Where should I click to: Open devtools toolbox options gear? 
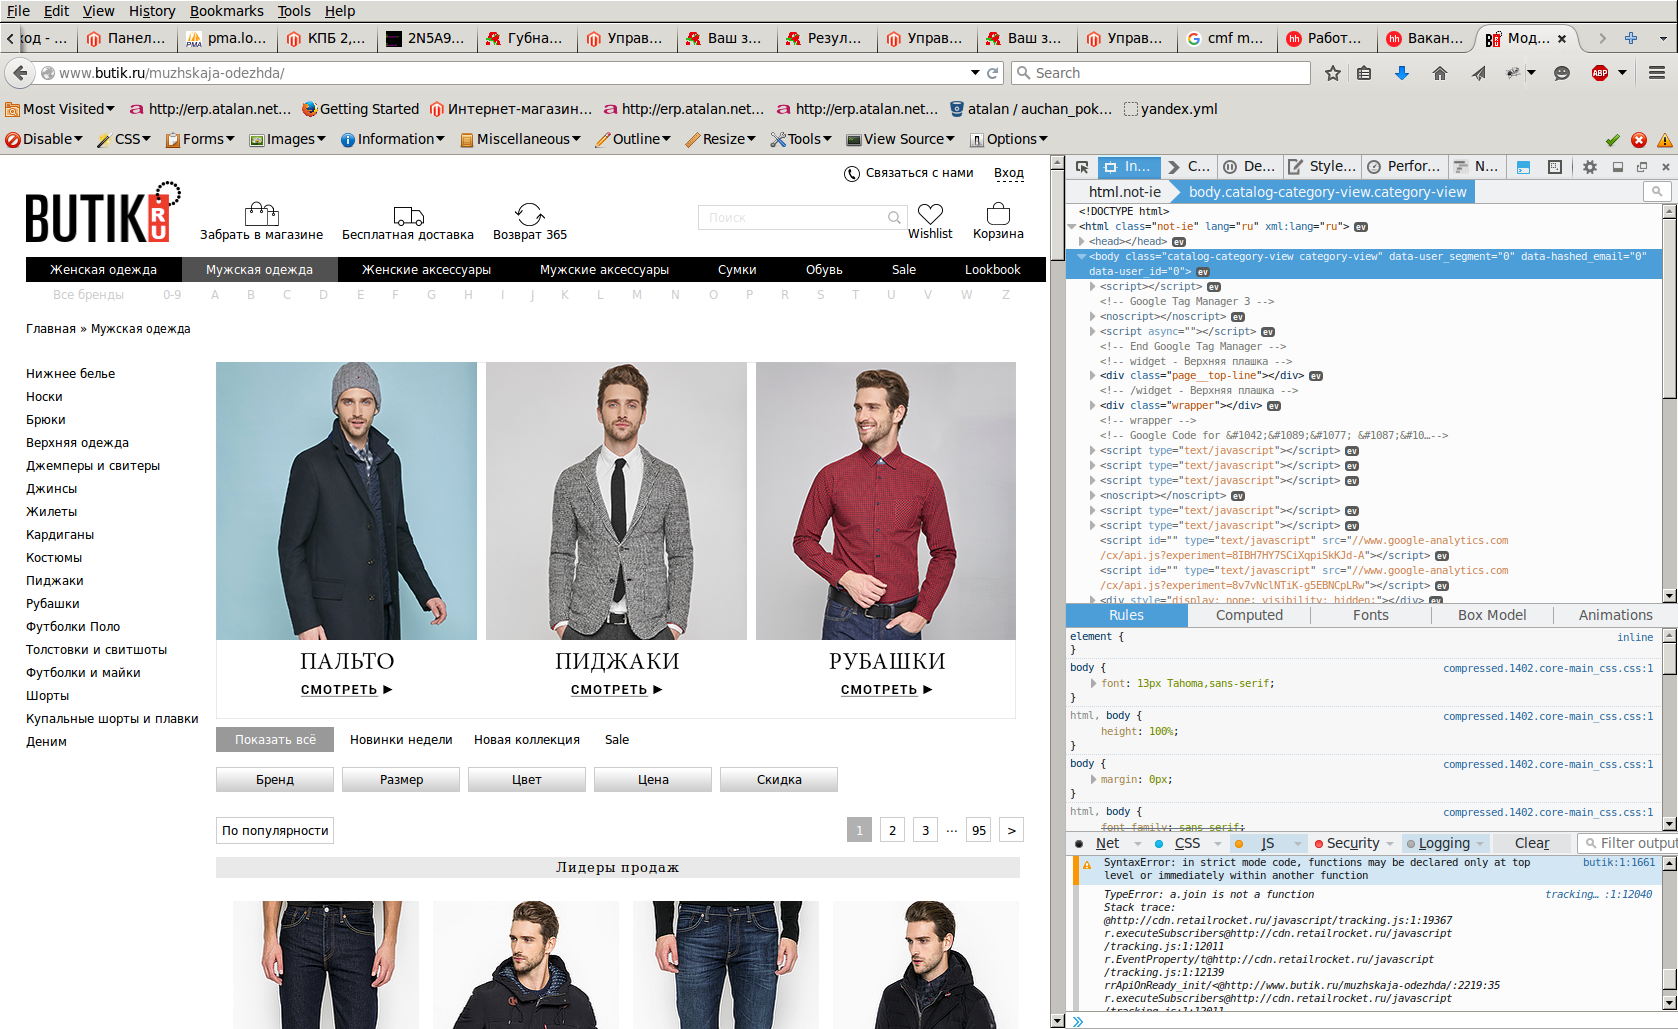(1589, 167)
